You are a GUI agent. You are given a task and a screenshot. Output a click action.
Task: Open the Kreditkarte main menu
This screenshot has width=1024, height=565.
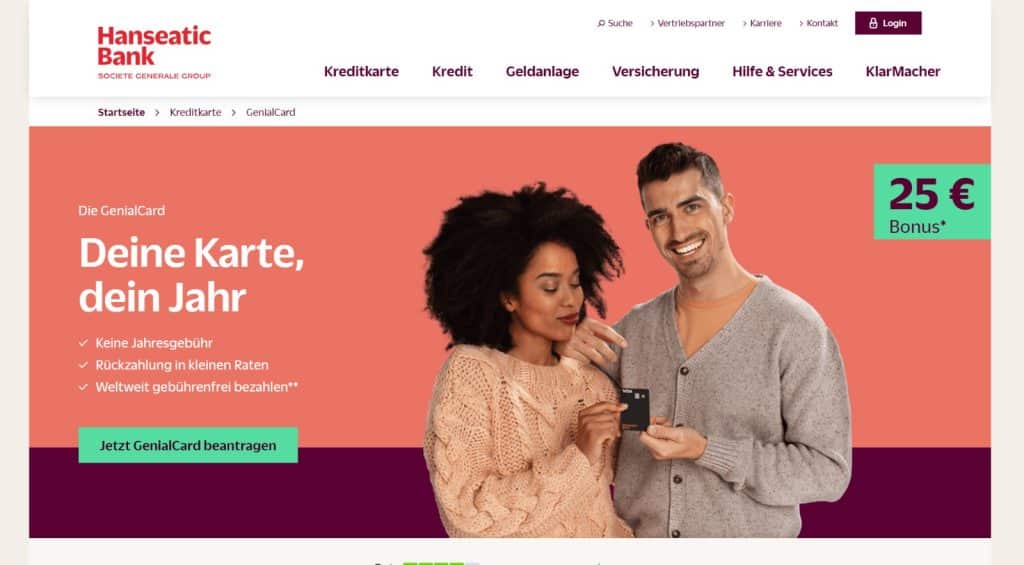pos(361,71)
